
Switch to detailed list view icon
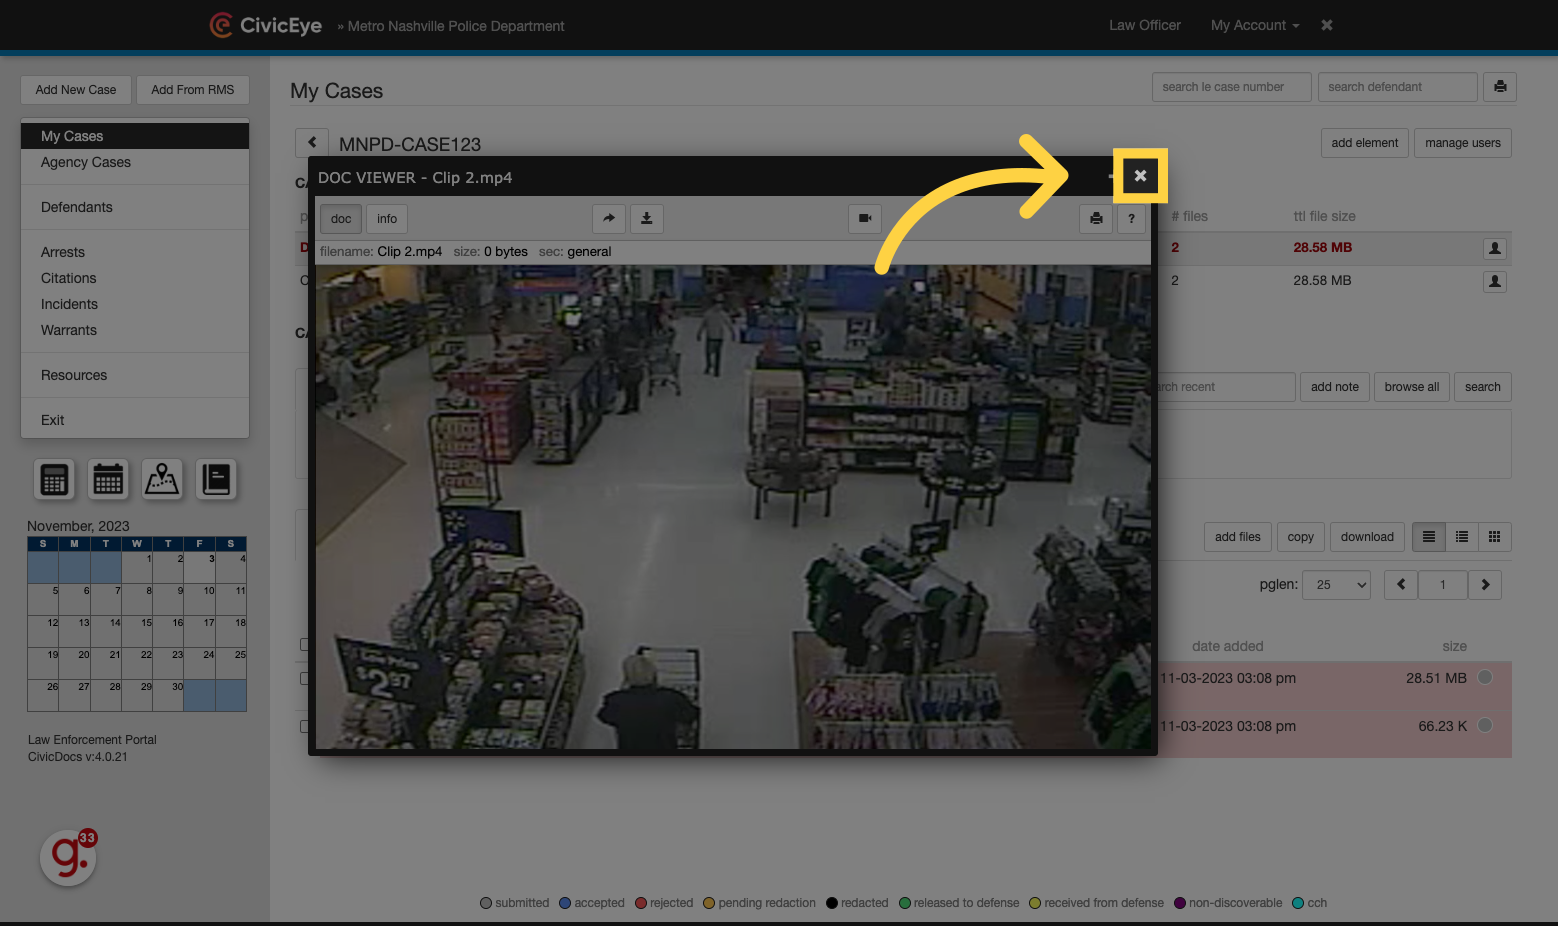pos(1462,537)
